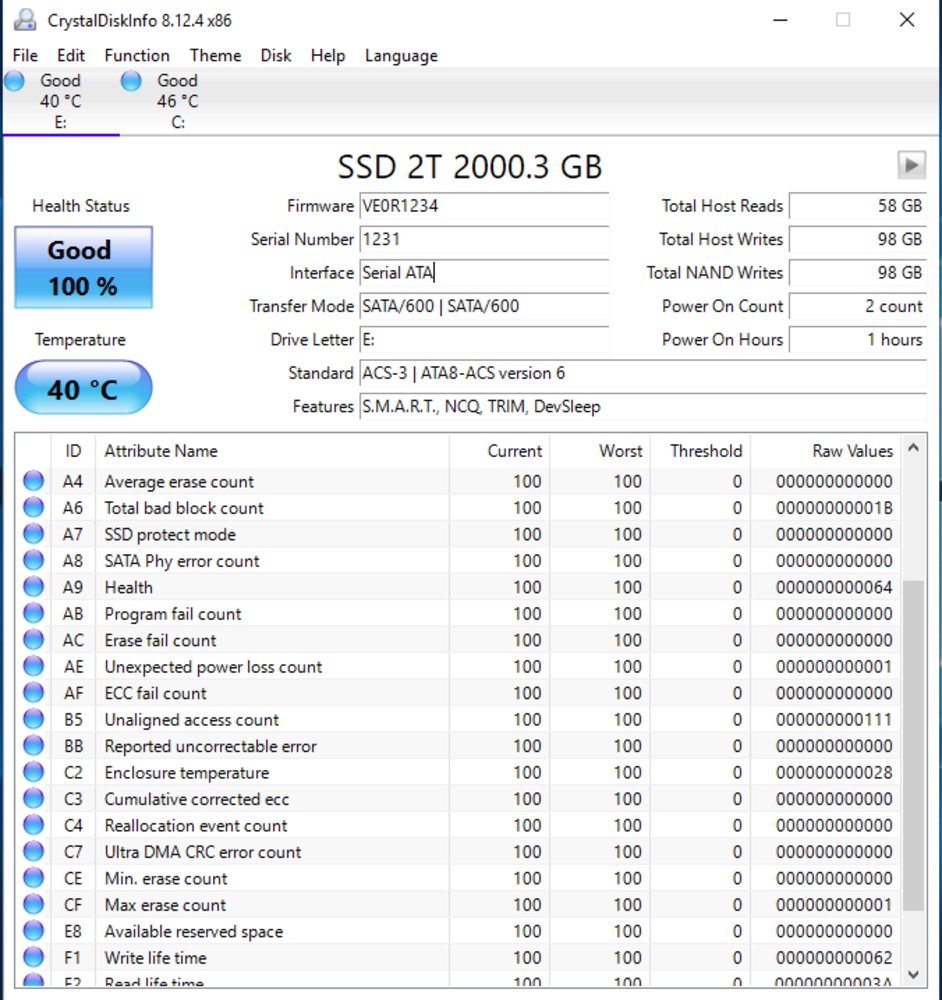Click the 40 °C temperature button

[84, 388]
